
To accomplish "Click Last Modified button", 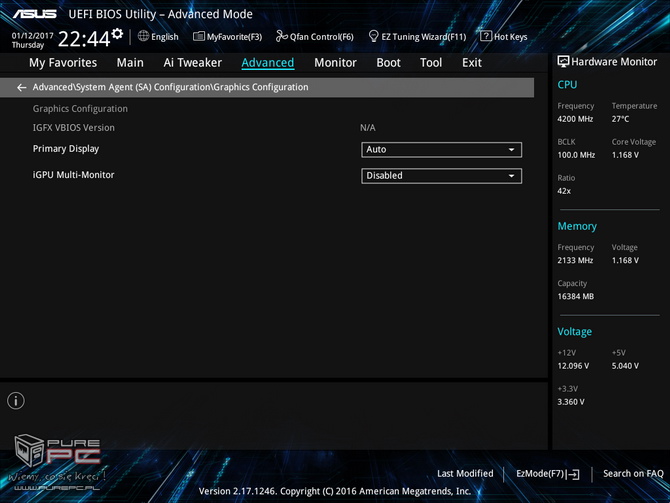I will 465,474.
